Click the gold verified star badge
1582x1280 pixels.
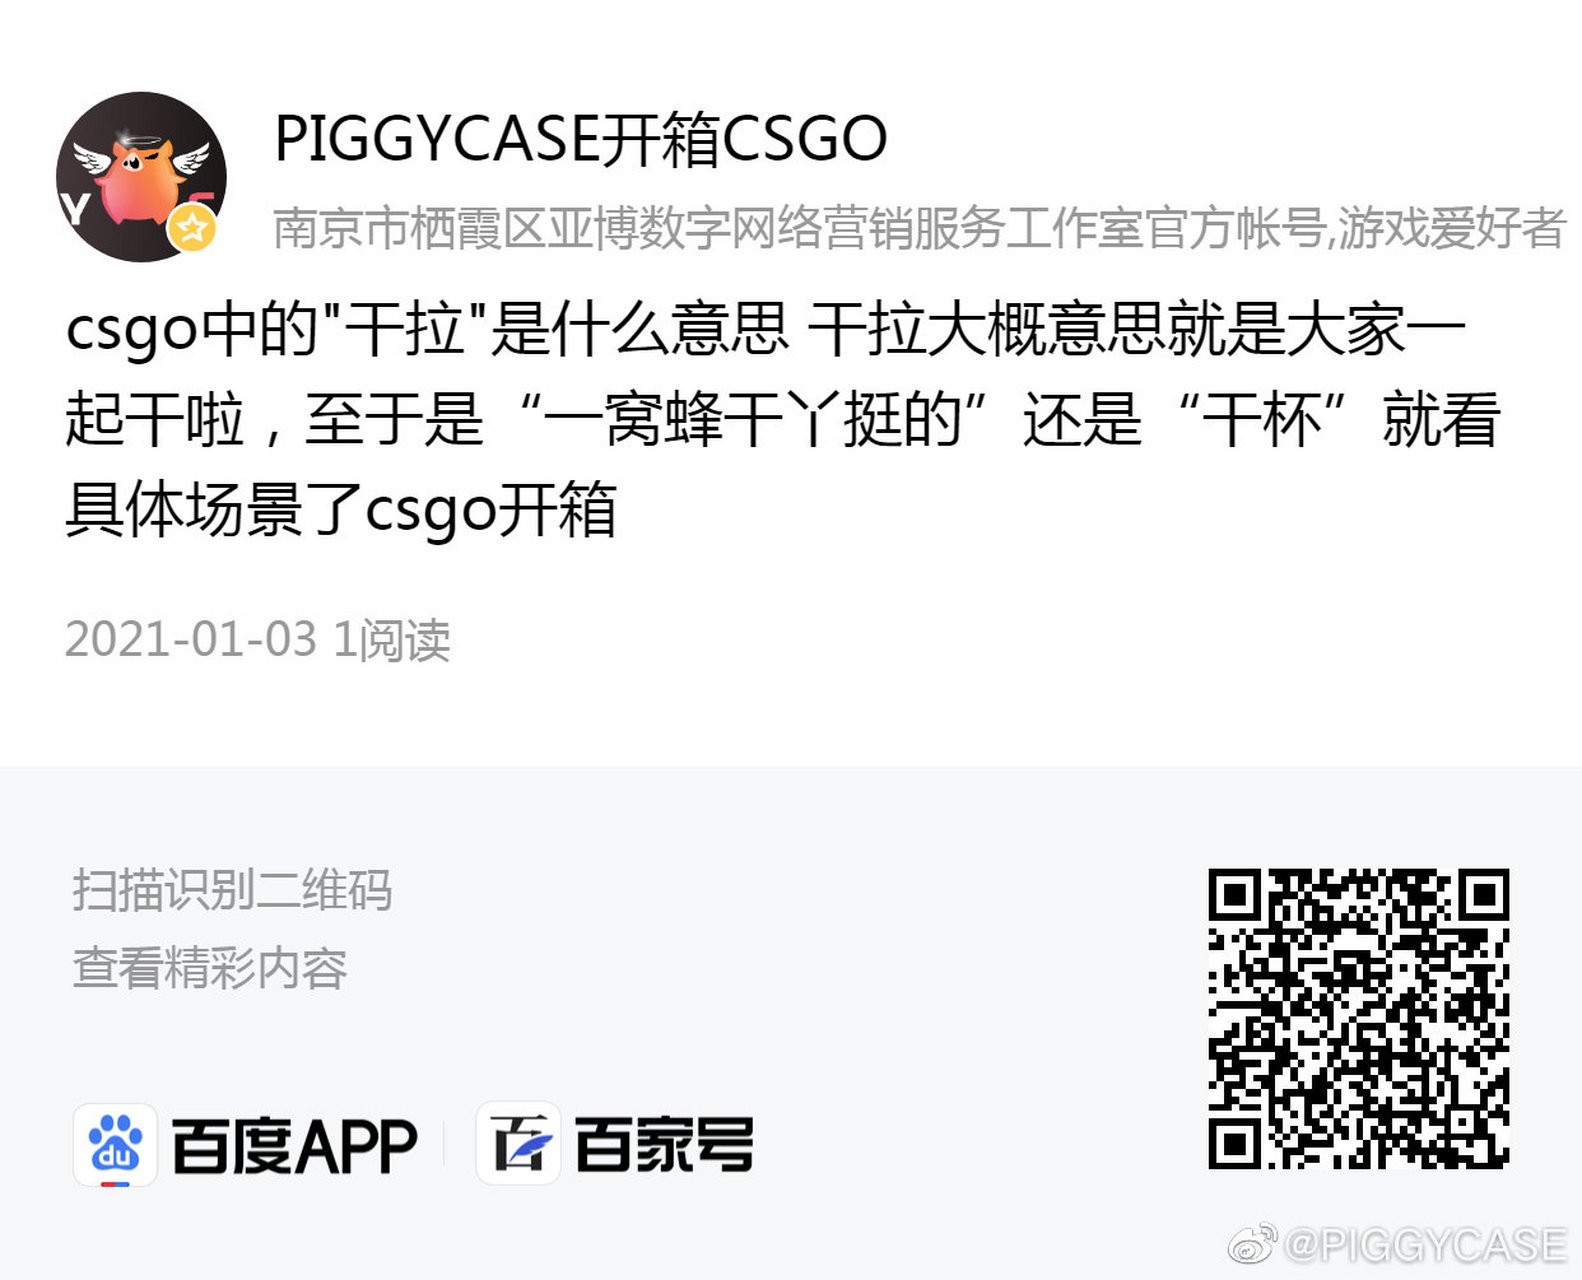coord(192,228)
